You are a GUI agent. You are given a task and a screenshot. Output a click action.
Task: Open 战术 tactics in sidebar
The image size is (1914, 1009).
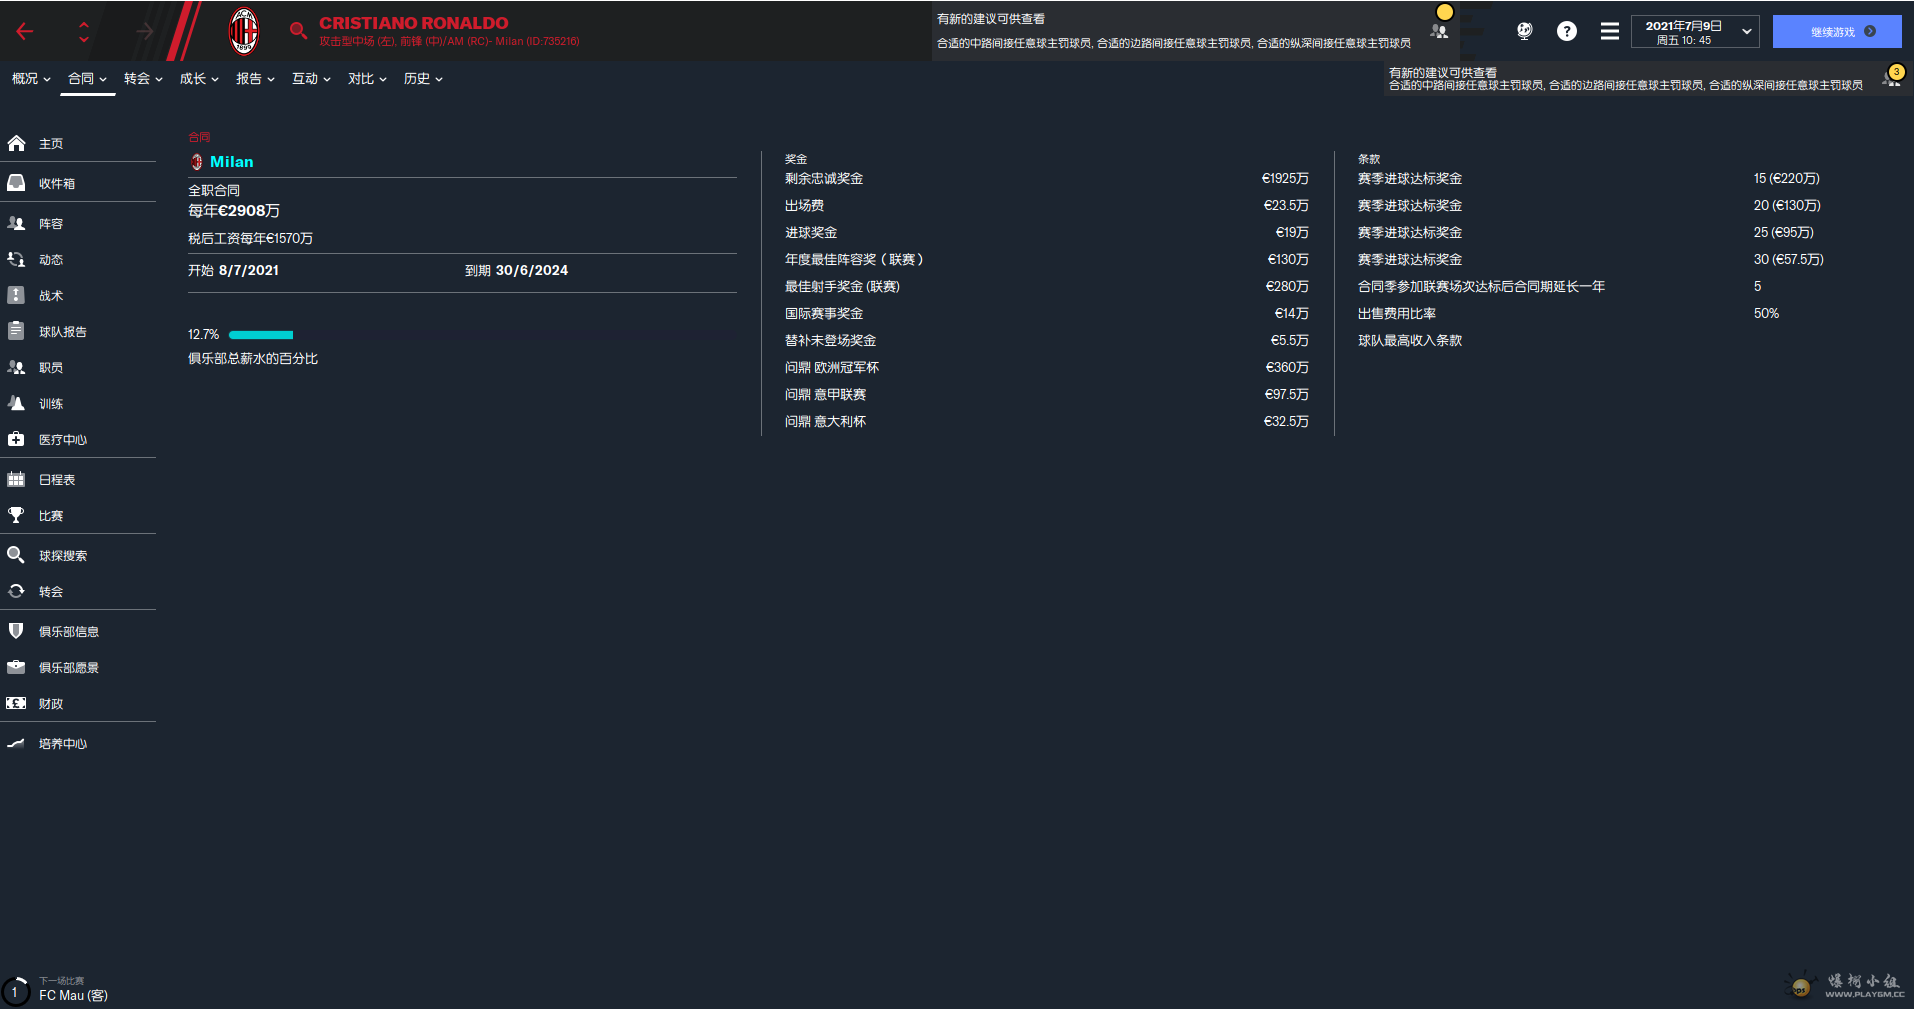78,296
